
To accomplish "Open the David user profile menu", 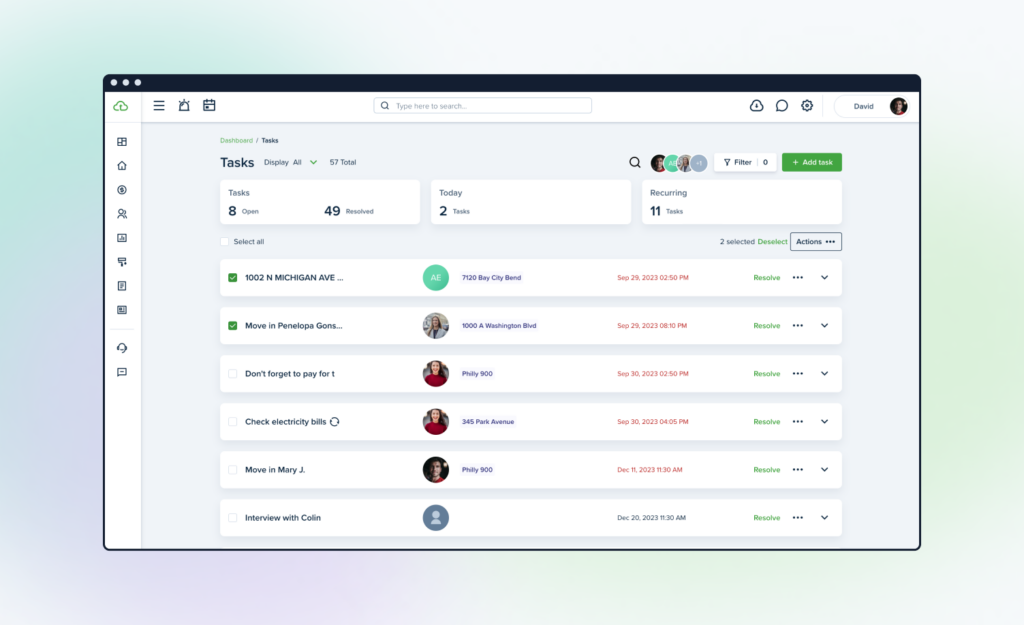I will (x=872, y=106).
